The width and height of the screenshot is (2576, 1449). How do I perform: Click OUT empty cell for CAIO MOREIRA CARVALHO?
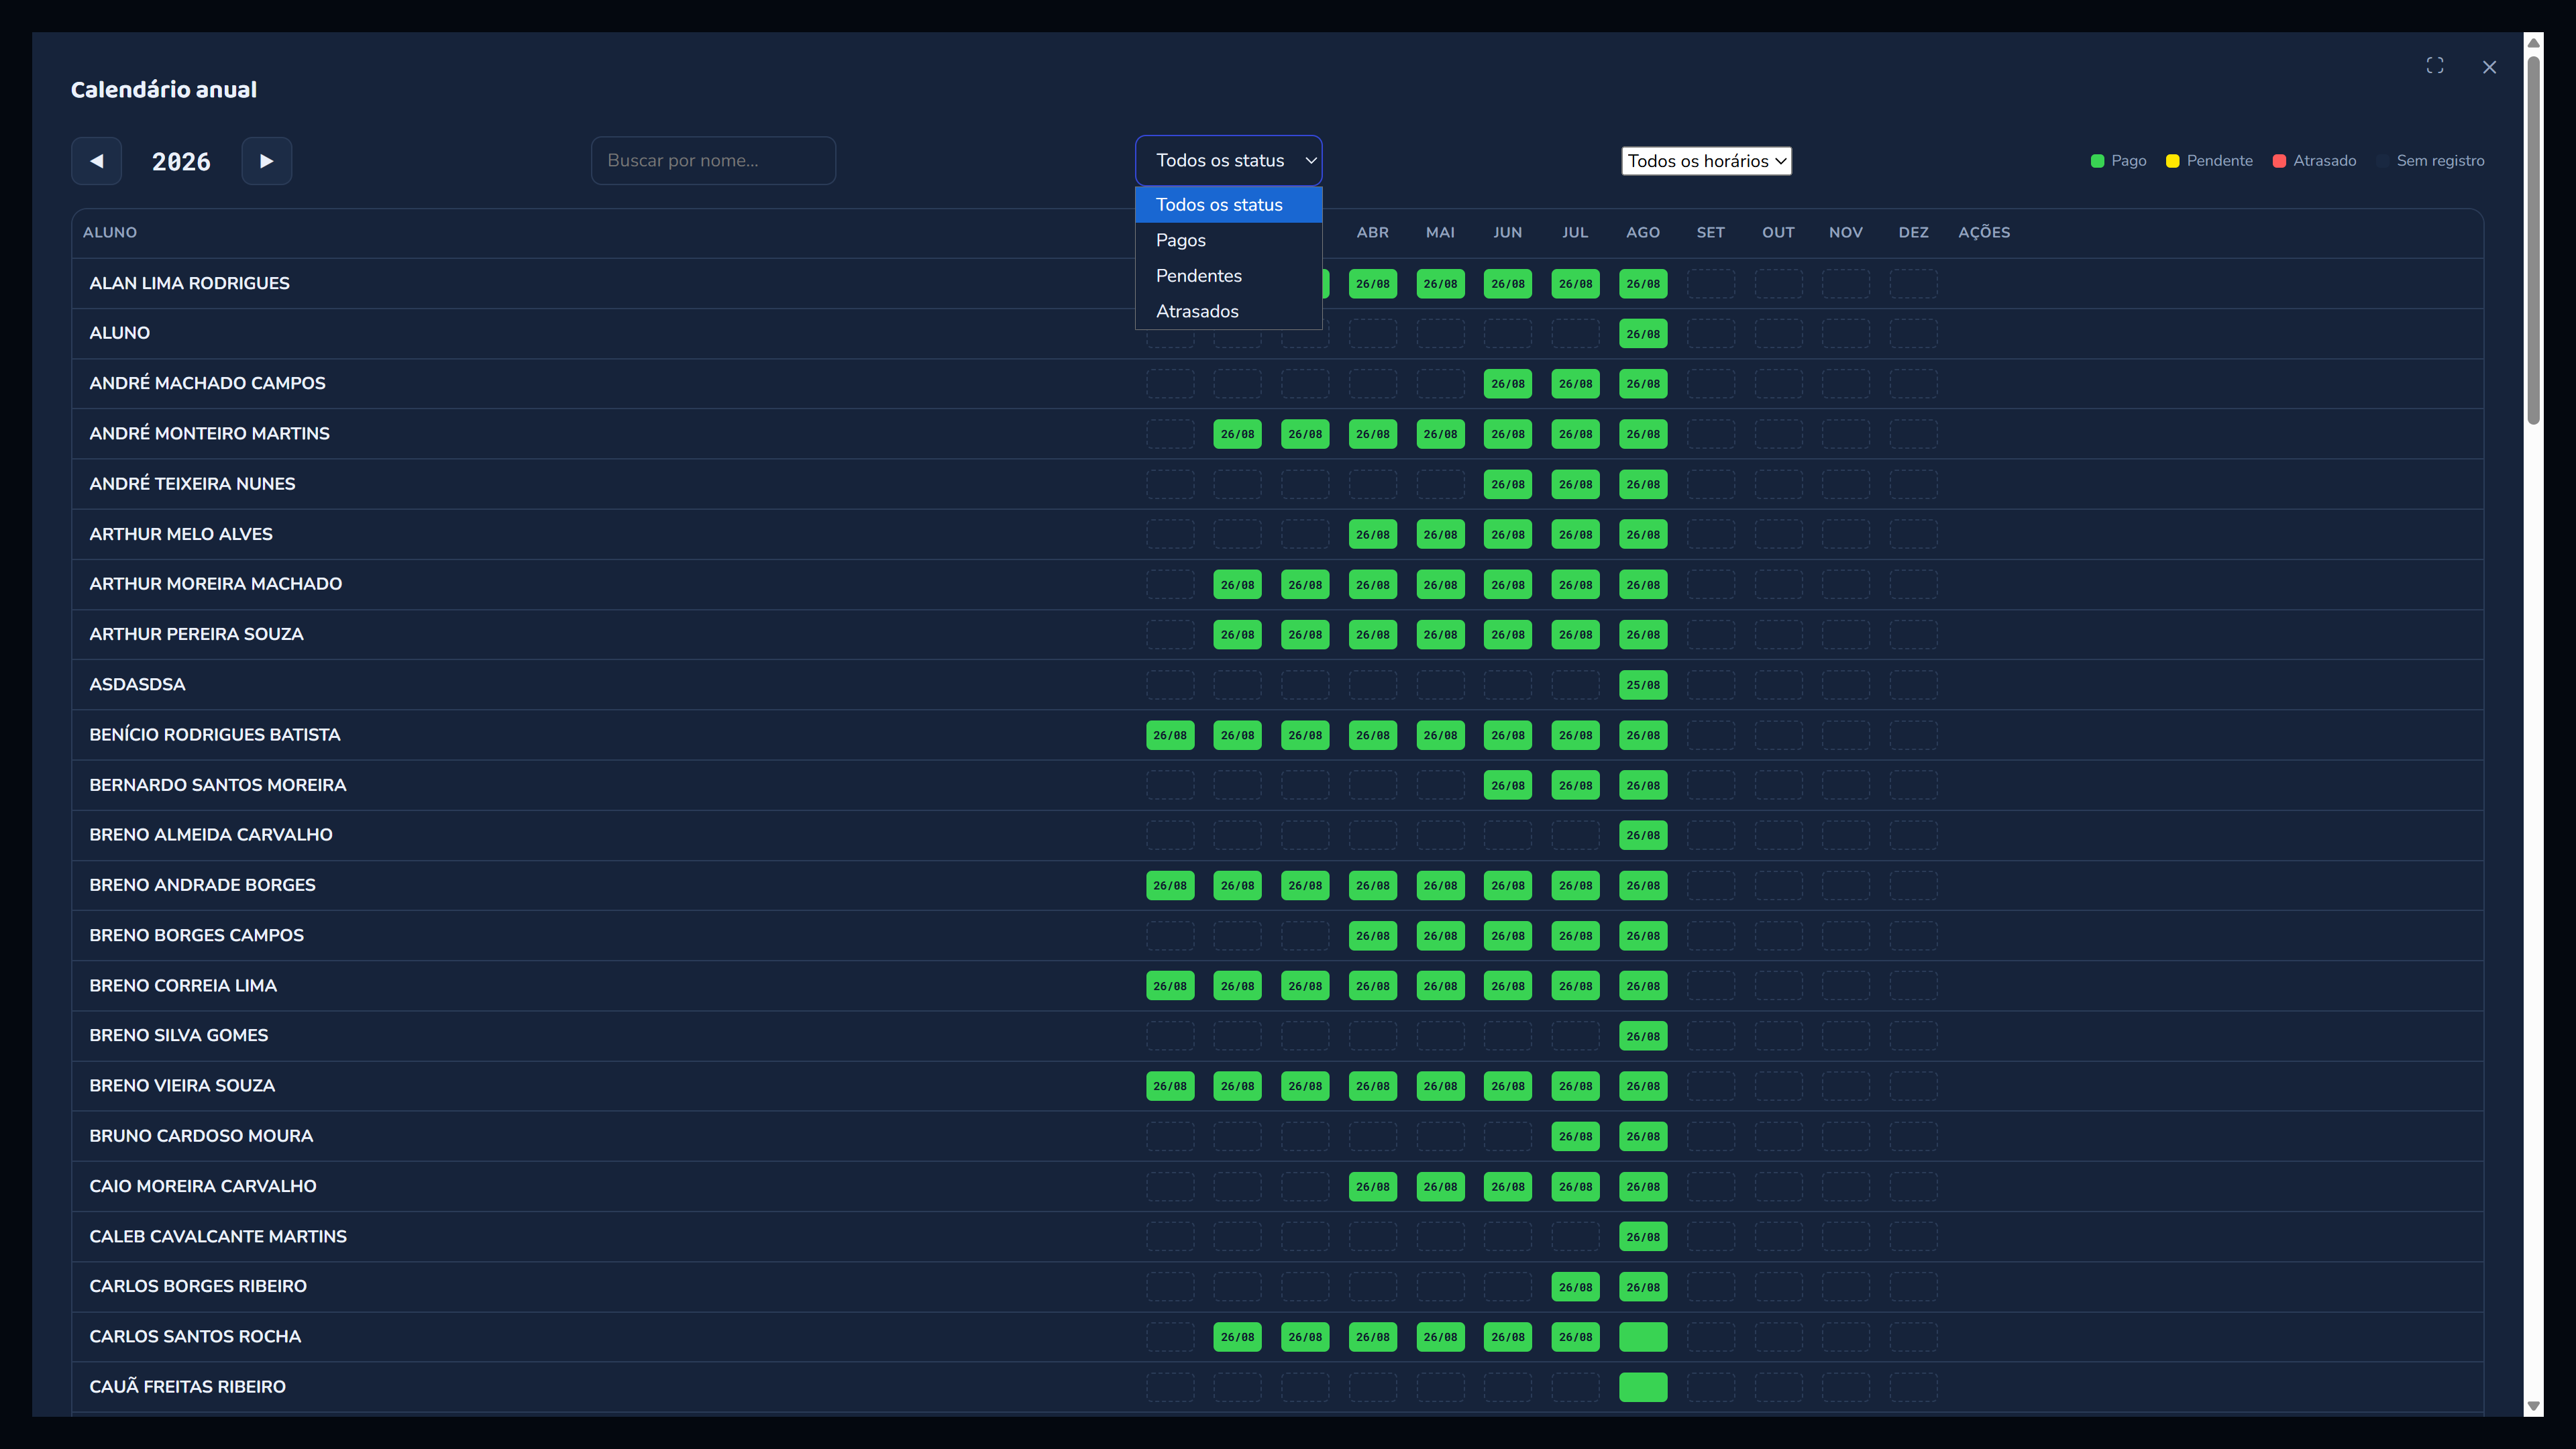tap(1778, 1187)
